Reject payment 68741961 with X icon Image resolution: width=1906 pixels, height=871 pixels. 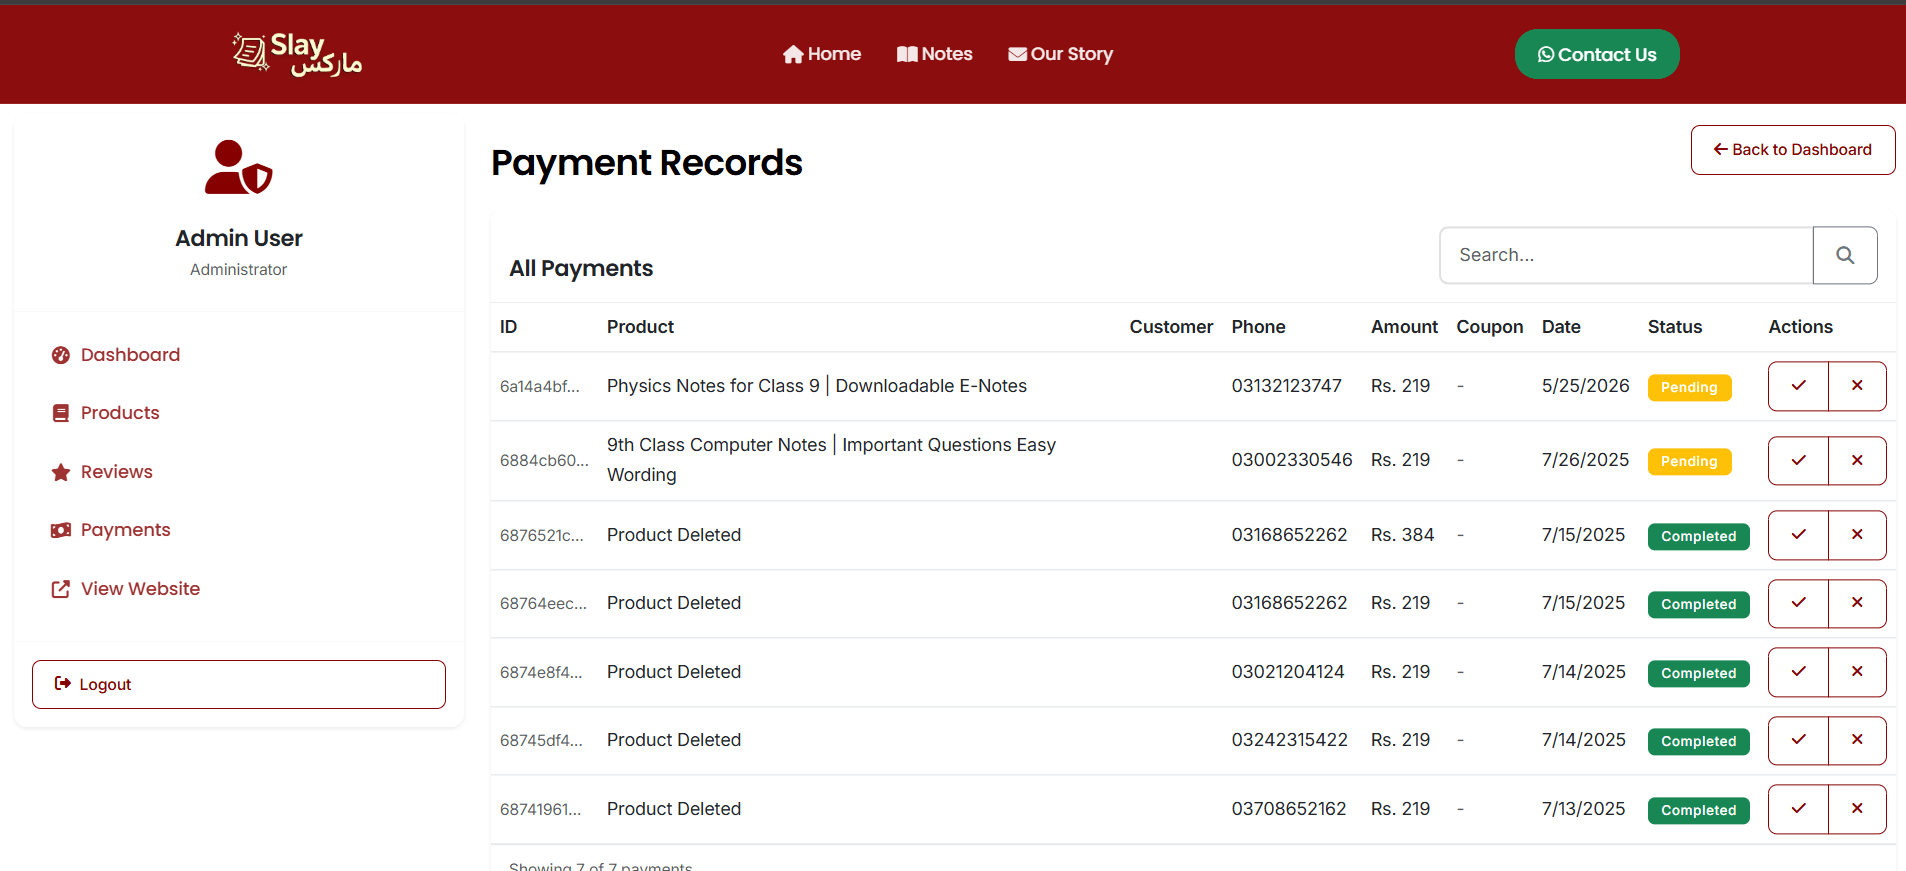tap(1857, 809)
